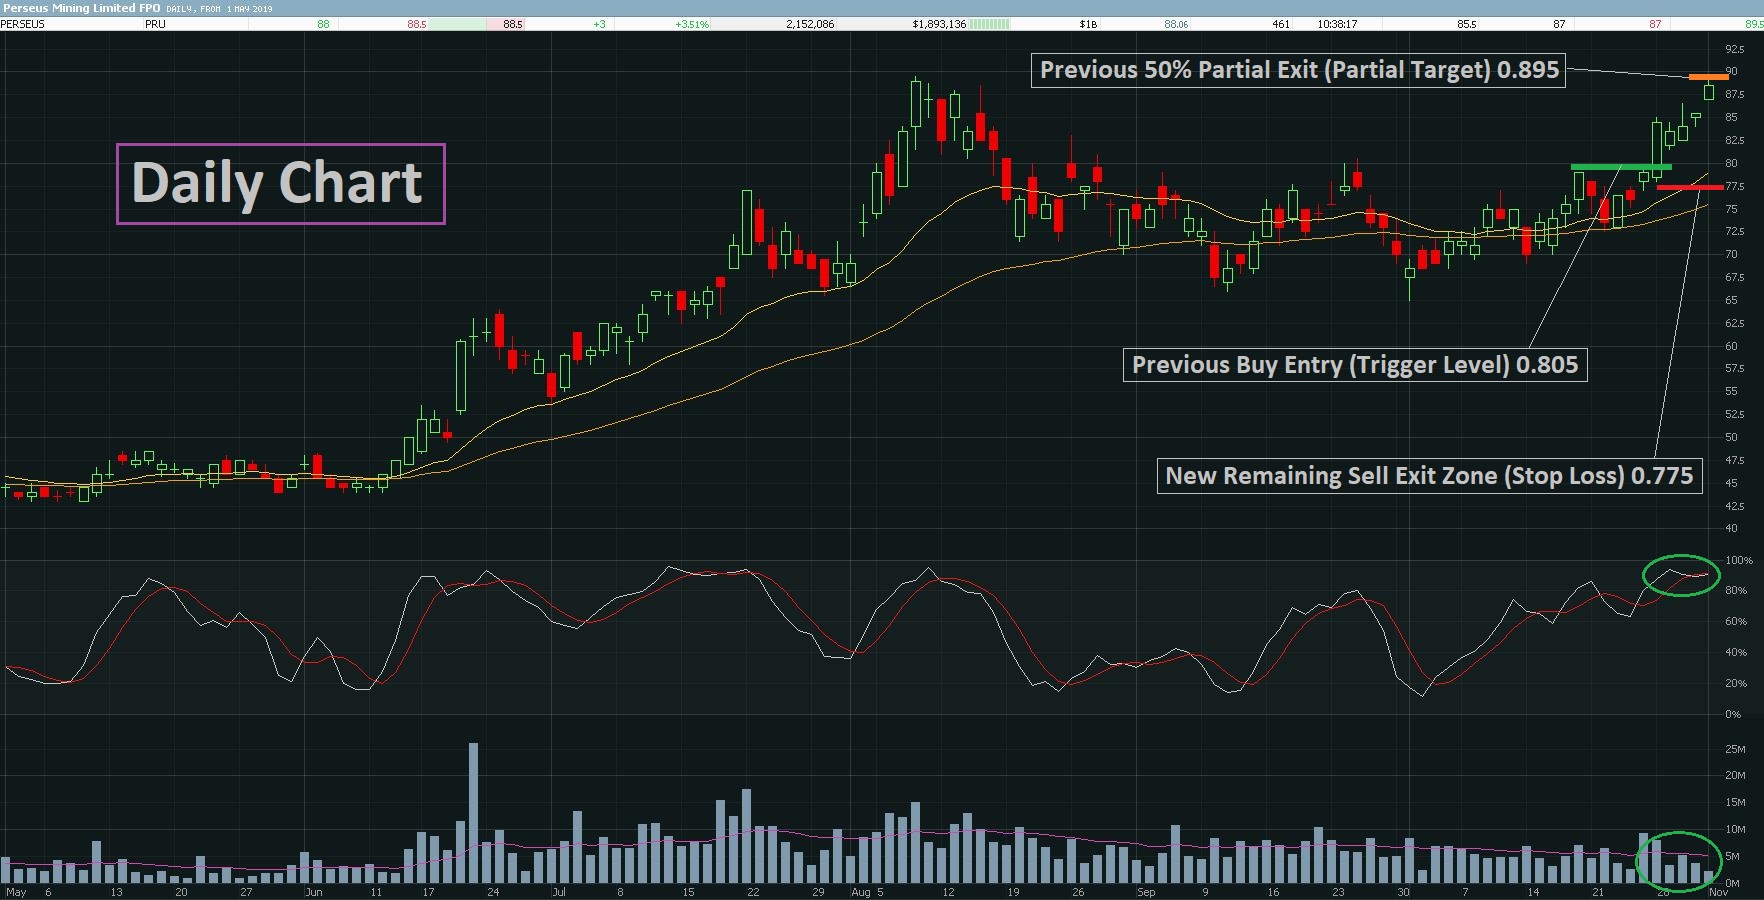The width and height of the screenshot is (1764, 900).
Task: Click the 25M label on the volume axis
Action: point(1735,749)
